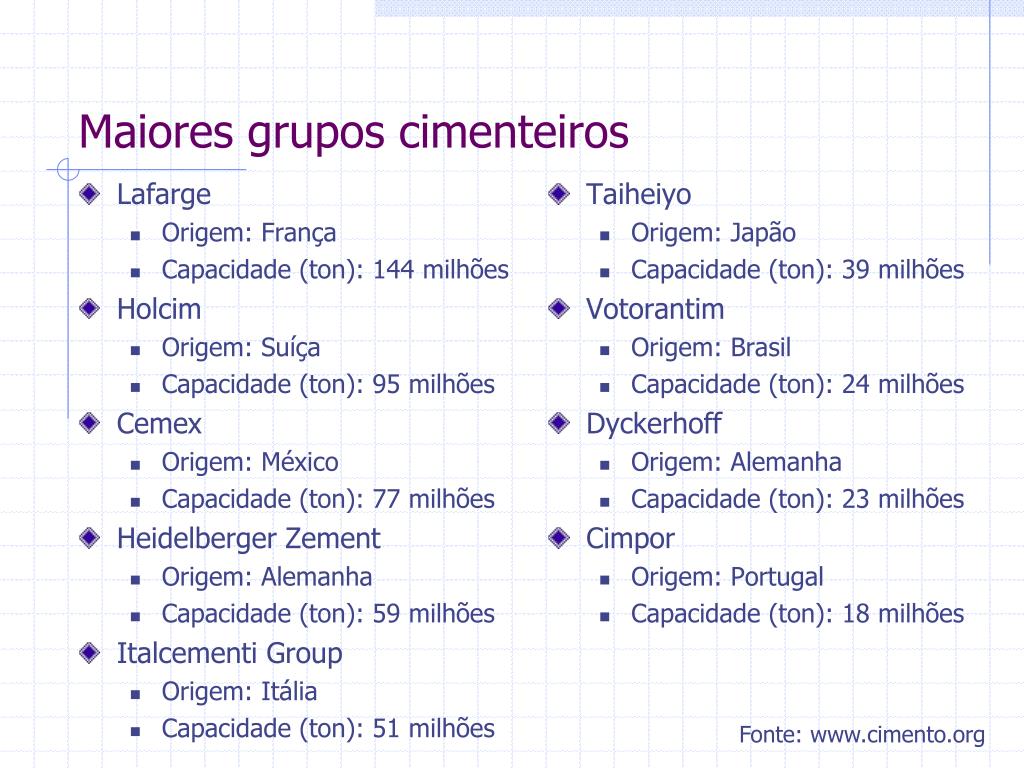Click 'Origem: México' line
The image size is (1024, 768).
coord(250,462)
